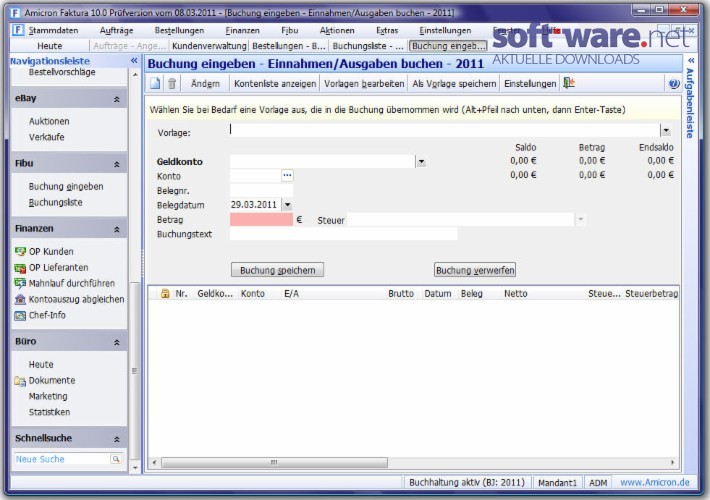The width and height of the screenshot is (710, 500).
Task: Click the new document icon in toolbar
Action: pos(155,83)
